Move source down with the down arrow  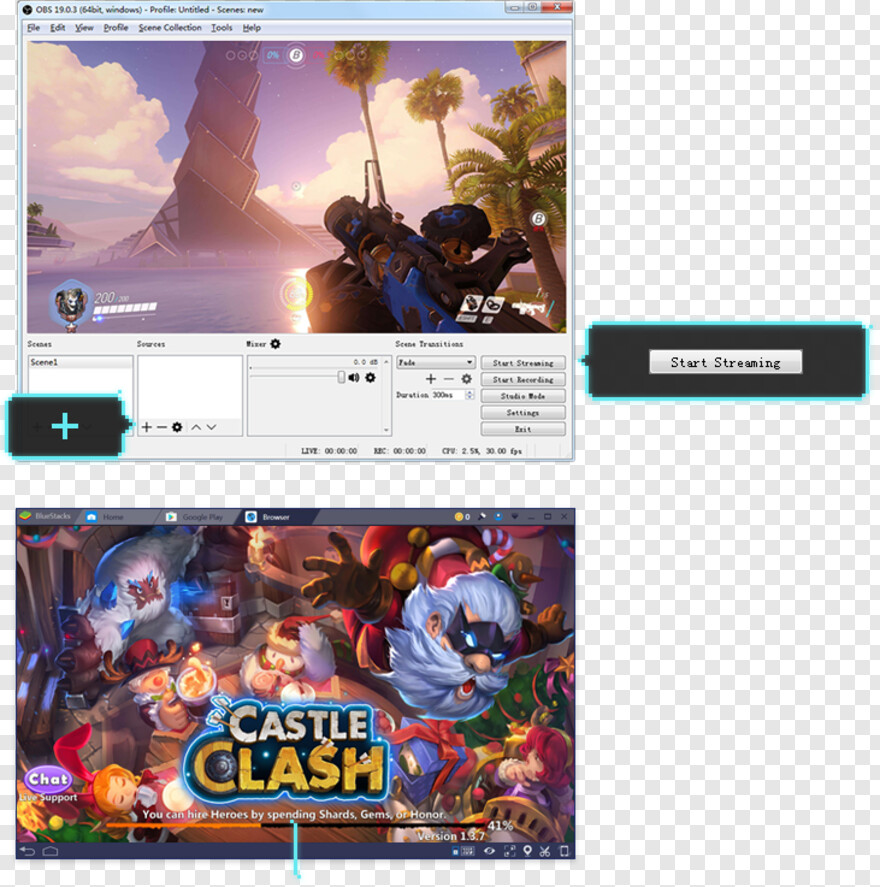(212, 427)
